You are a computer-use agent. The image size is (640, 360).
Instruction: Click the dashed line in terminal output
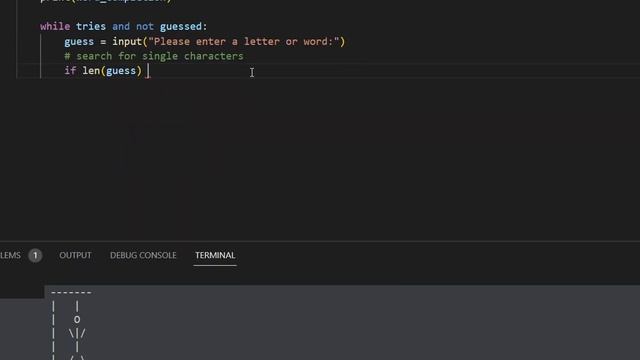[x=71, y=293]
